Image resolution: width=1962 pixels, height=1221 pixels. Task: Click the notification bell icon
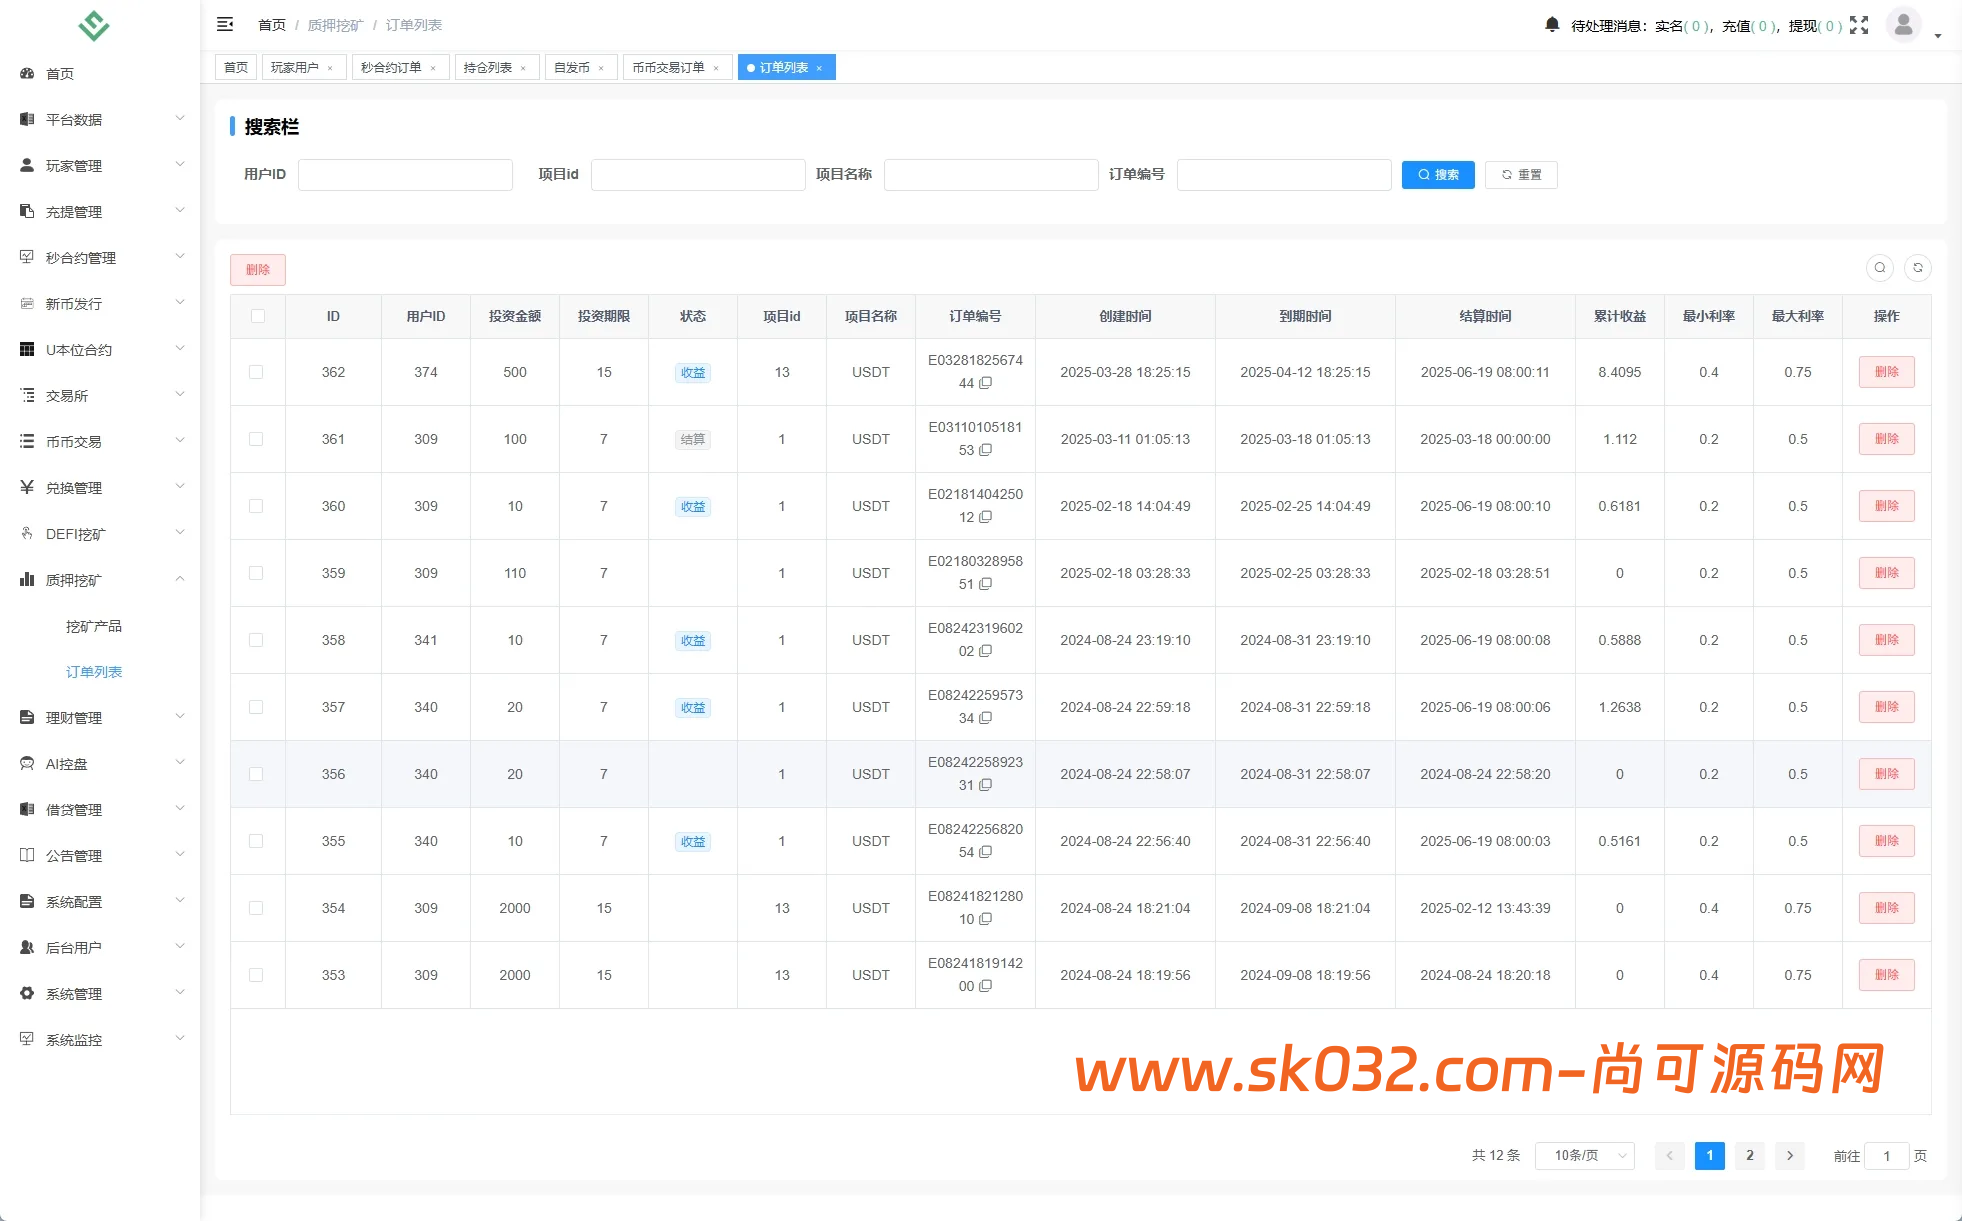click(1551, 25)
